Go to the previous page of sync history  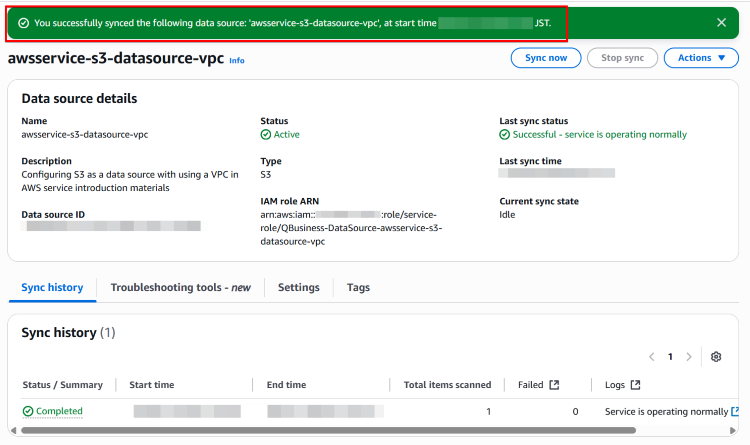click(x=652, y=357)
